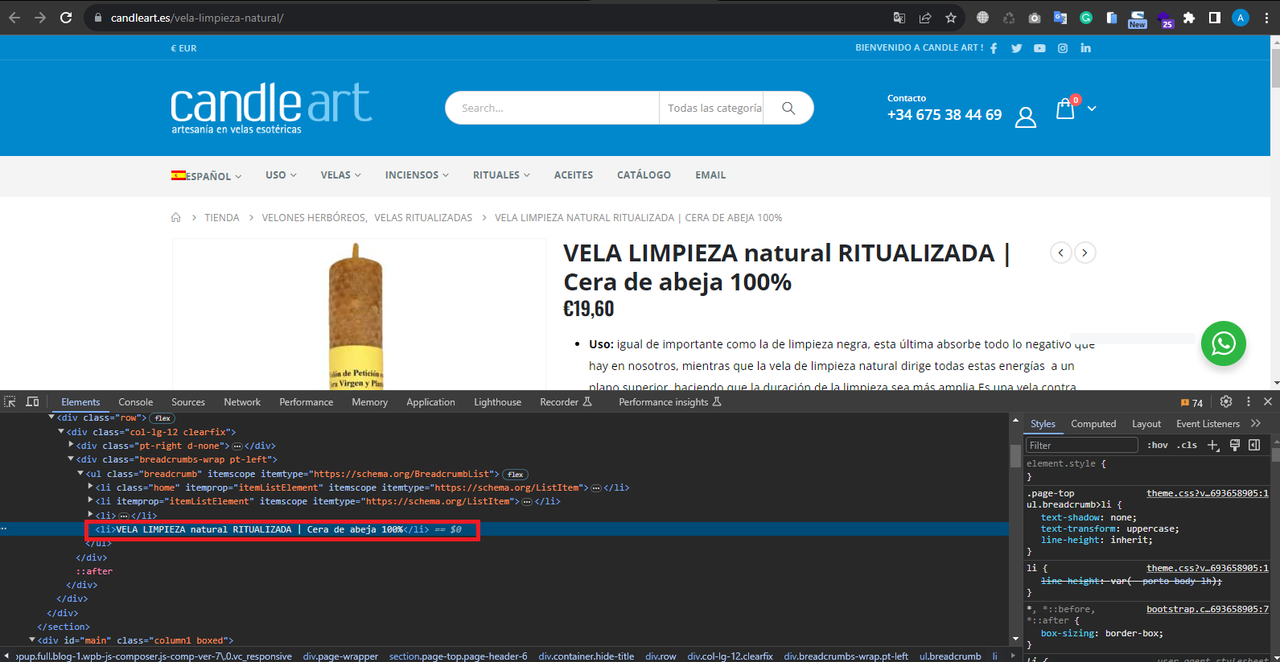Open the Todas las categorías dropdown
This screenshot has height=662, width=1280.
(x=711, y=108)
